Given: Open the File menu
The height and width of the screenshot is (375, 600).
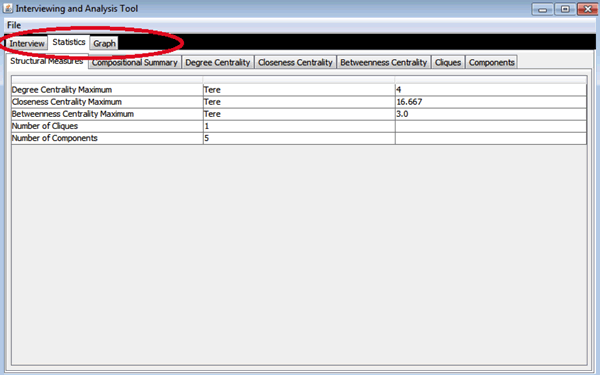Looking at the screenshot, I should 14,25.
